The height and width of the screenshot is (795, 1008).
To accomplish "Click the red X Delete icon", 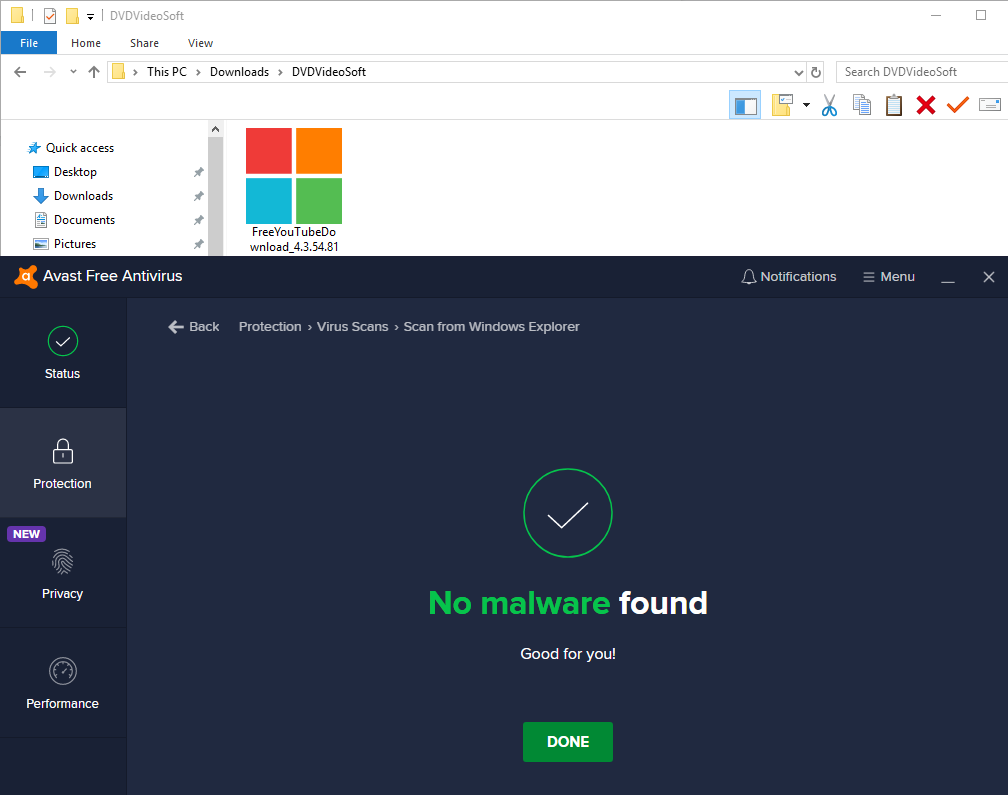I will click(926, 105).
